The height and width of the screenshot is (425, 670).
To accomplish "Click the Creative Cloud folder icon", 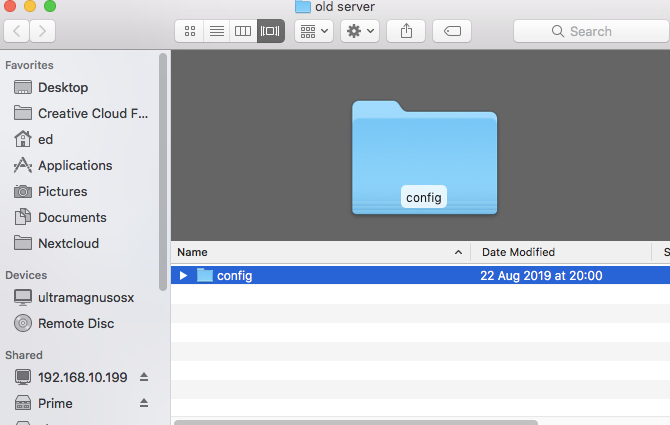I will pos(23,113).
